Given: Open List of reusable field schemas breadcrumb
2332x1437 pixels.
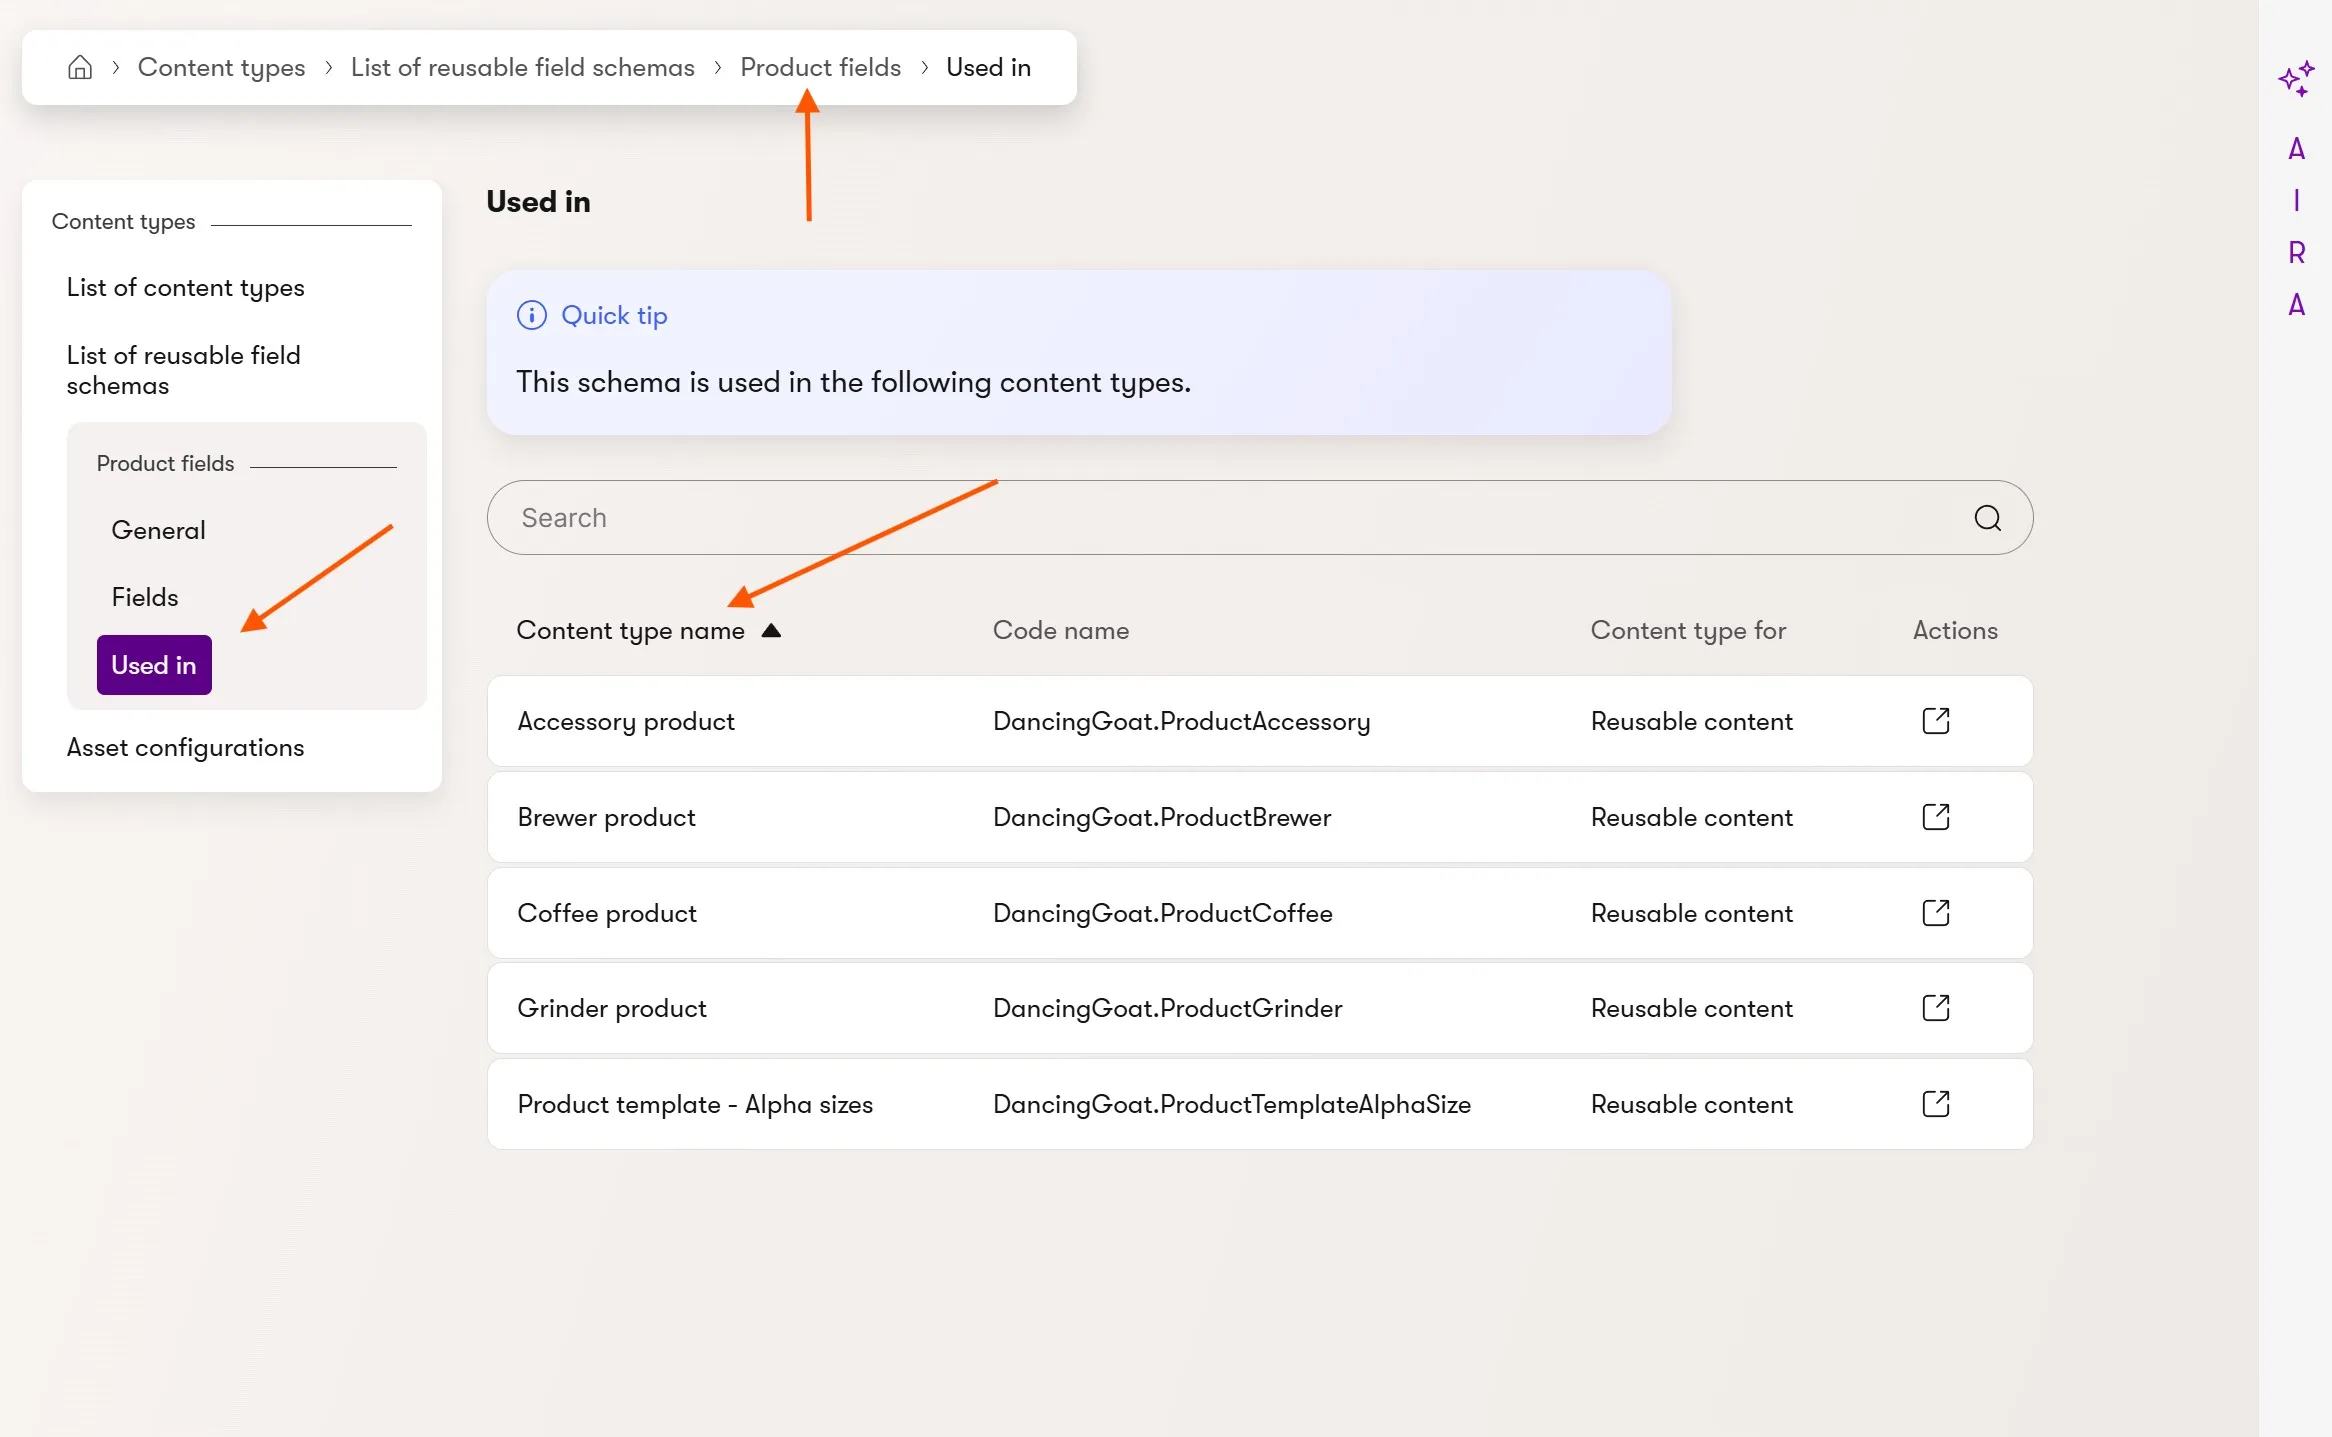Looking at the screenshot, I should pos(522,67).
